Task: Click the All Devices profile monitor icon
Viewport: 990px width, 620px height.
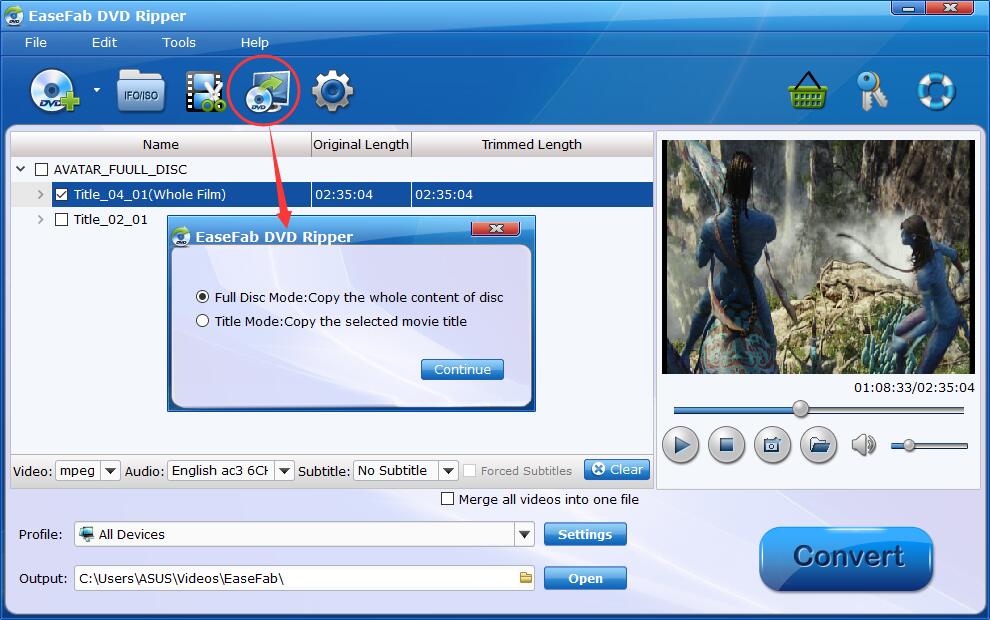Action: click(x=86, y=534)
